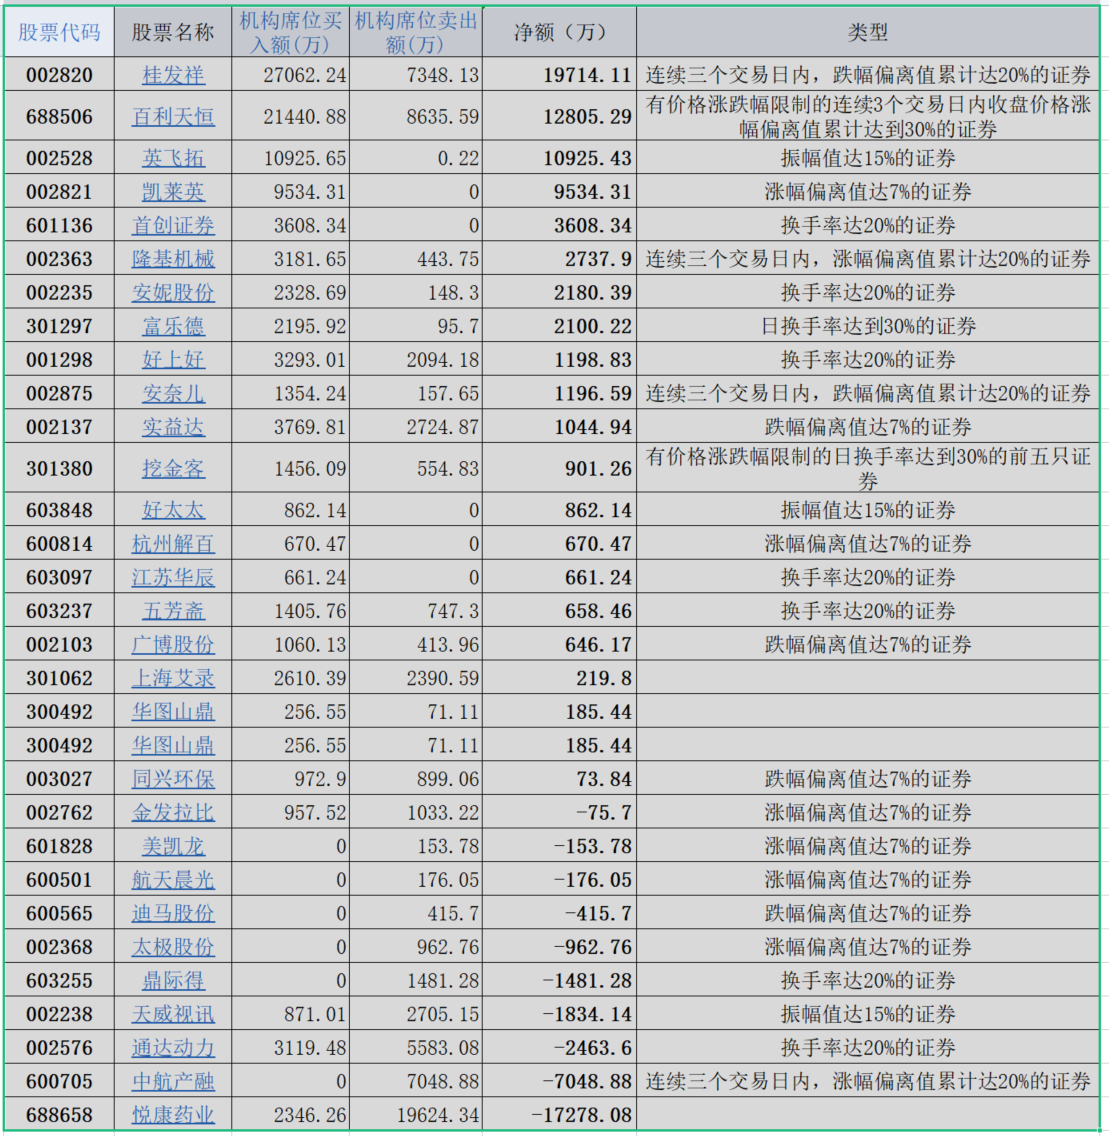Select stock code cell 688658
The image size is (1109, 1136).
point(59,1114)
